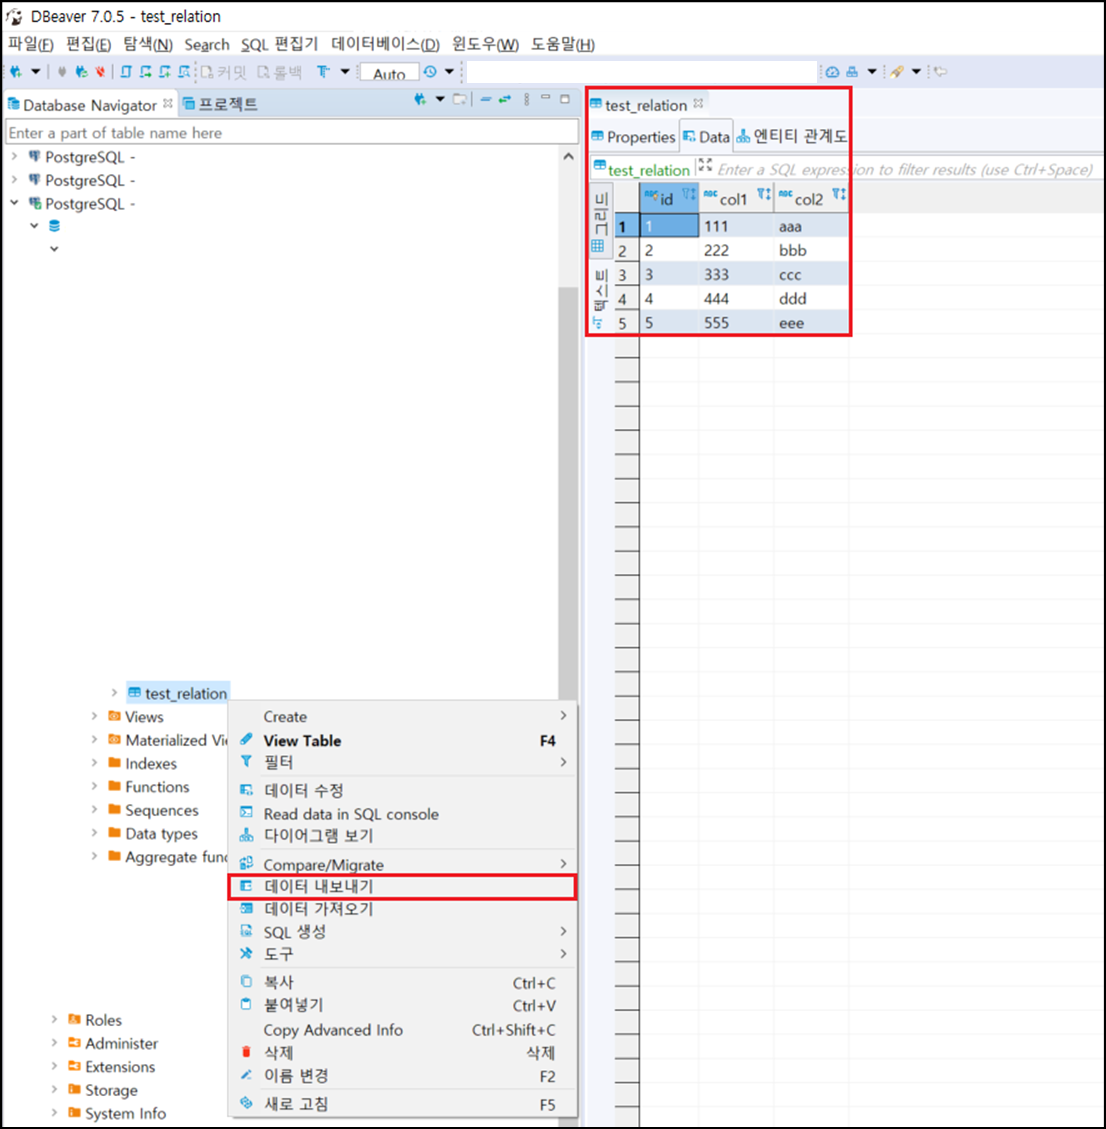Screen dimensions: 1106x1129
Task: Click the Recent SQL script icon with plus
Action: click(165, 71)
